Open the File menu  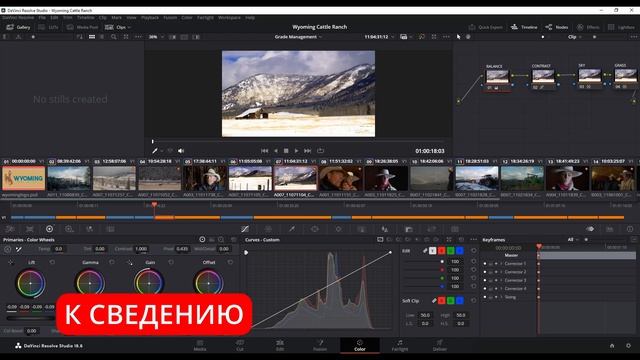42,18
